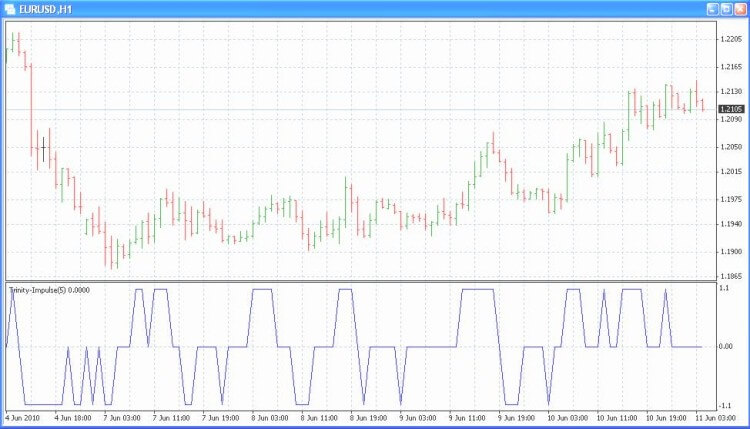Close the EURUSD,H1 chart window
The image size is (750, 429).
coord(739,9)
